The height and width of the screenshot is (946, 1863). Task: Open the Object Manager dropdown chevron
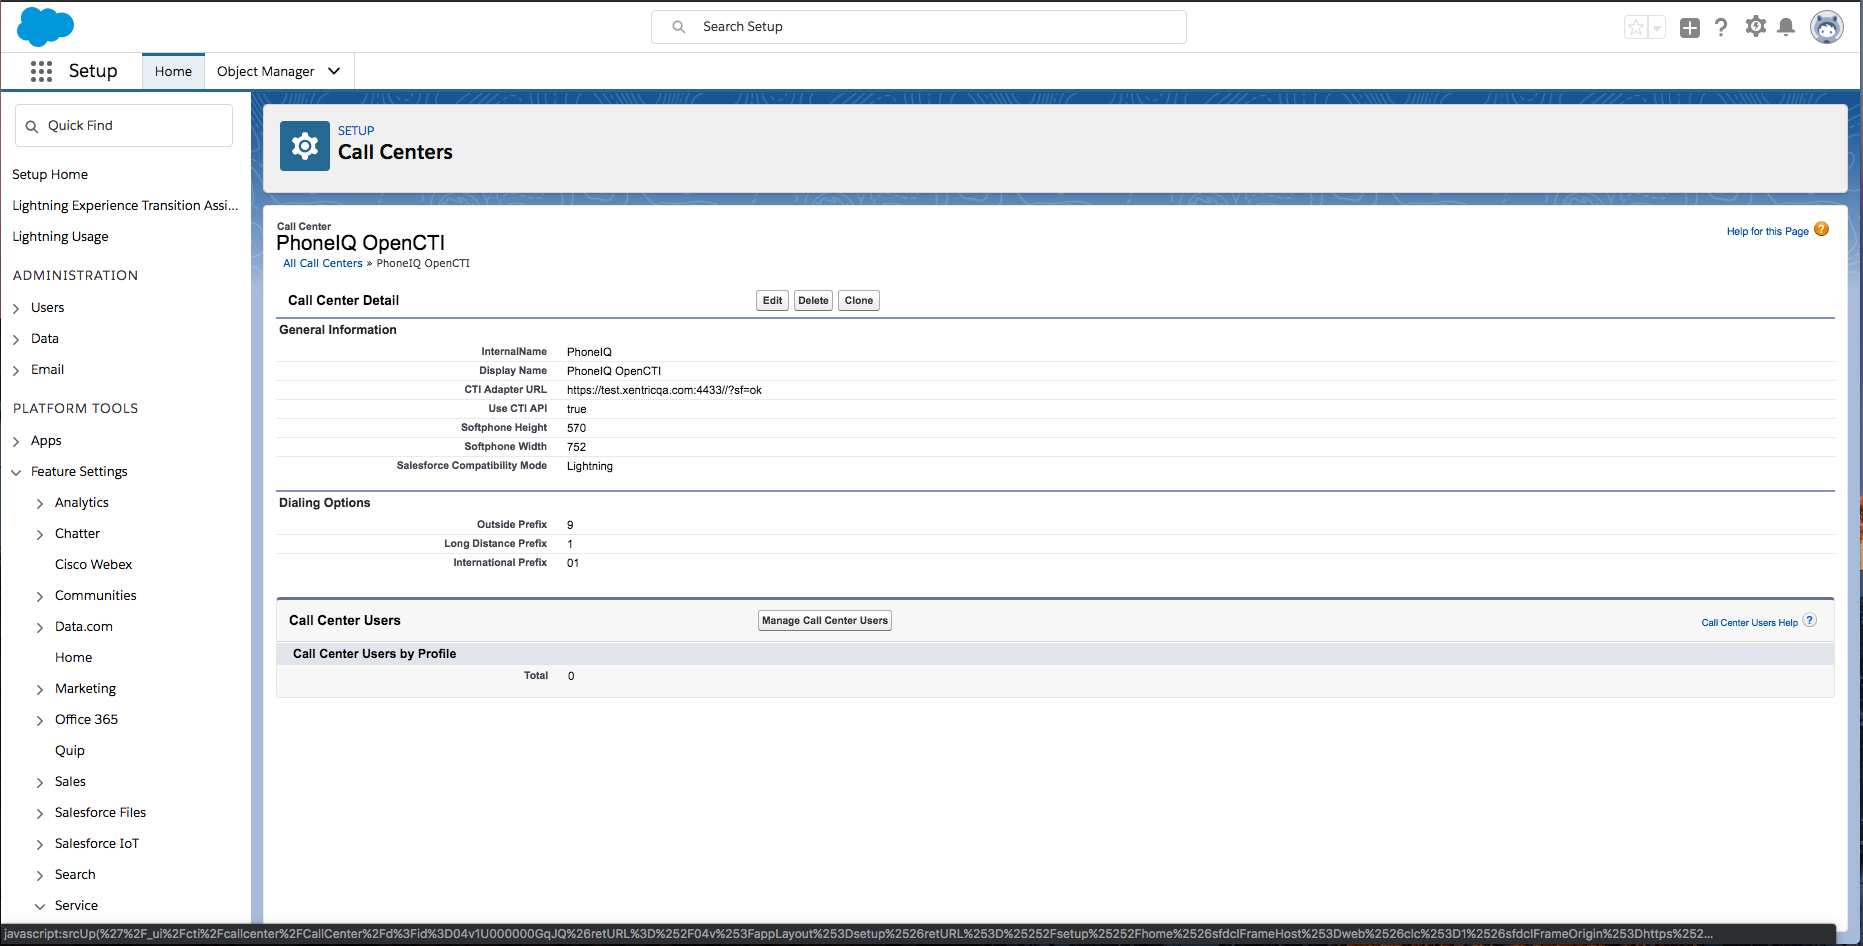coord(334,71)
